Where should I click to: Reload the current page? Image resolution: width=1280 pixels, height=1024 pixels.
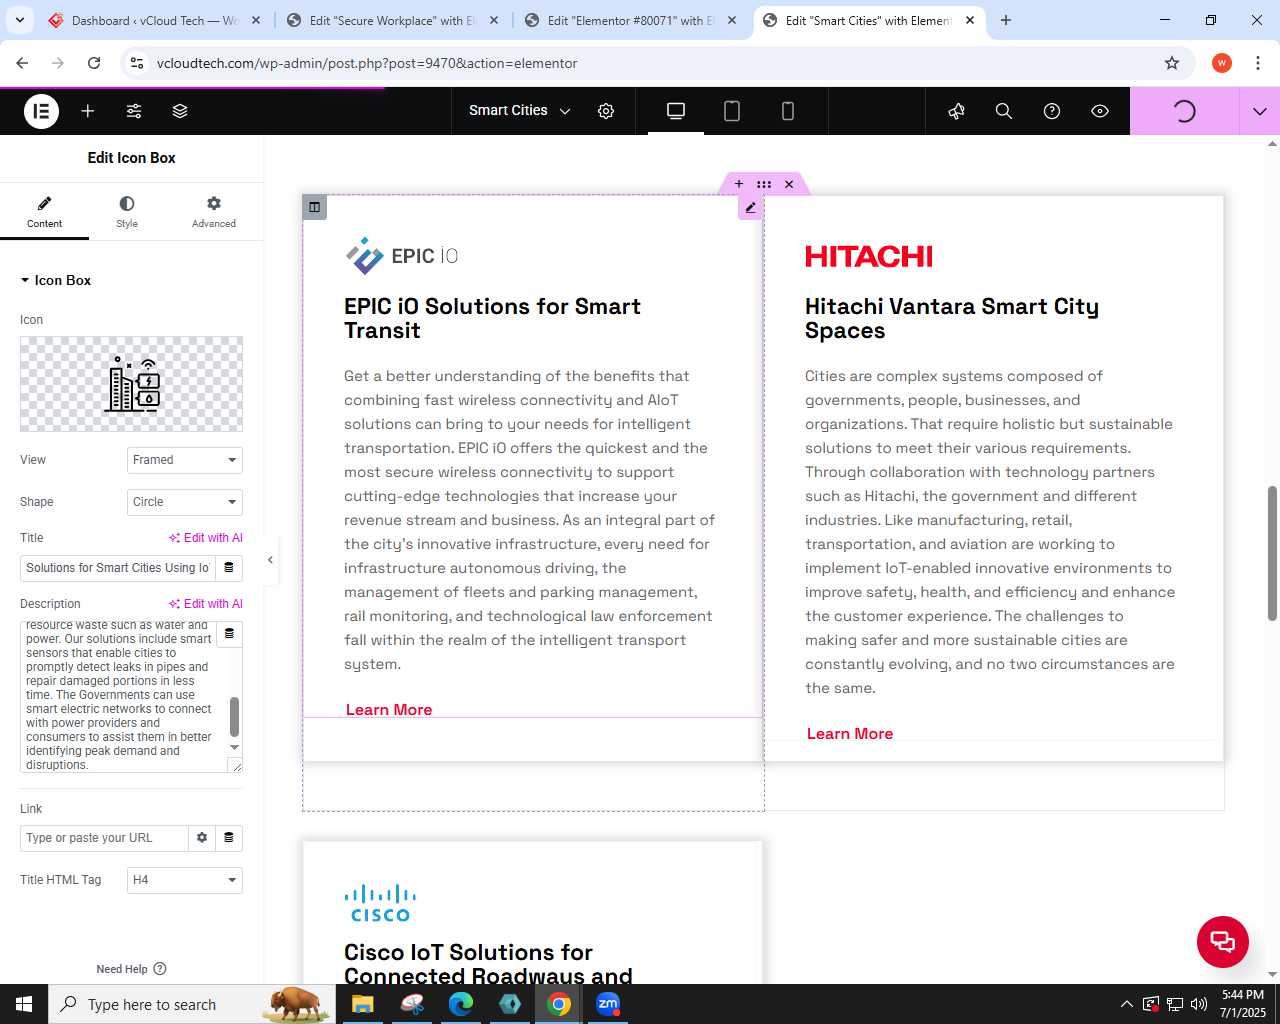[x=94, y=63]
